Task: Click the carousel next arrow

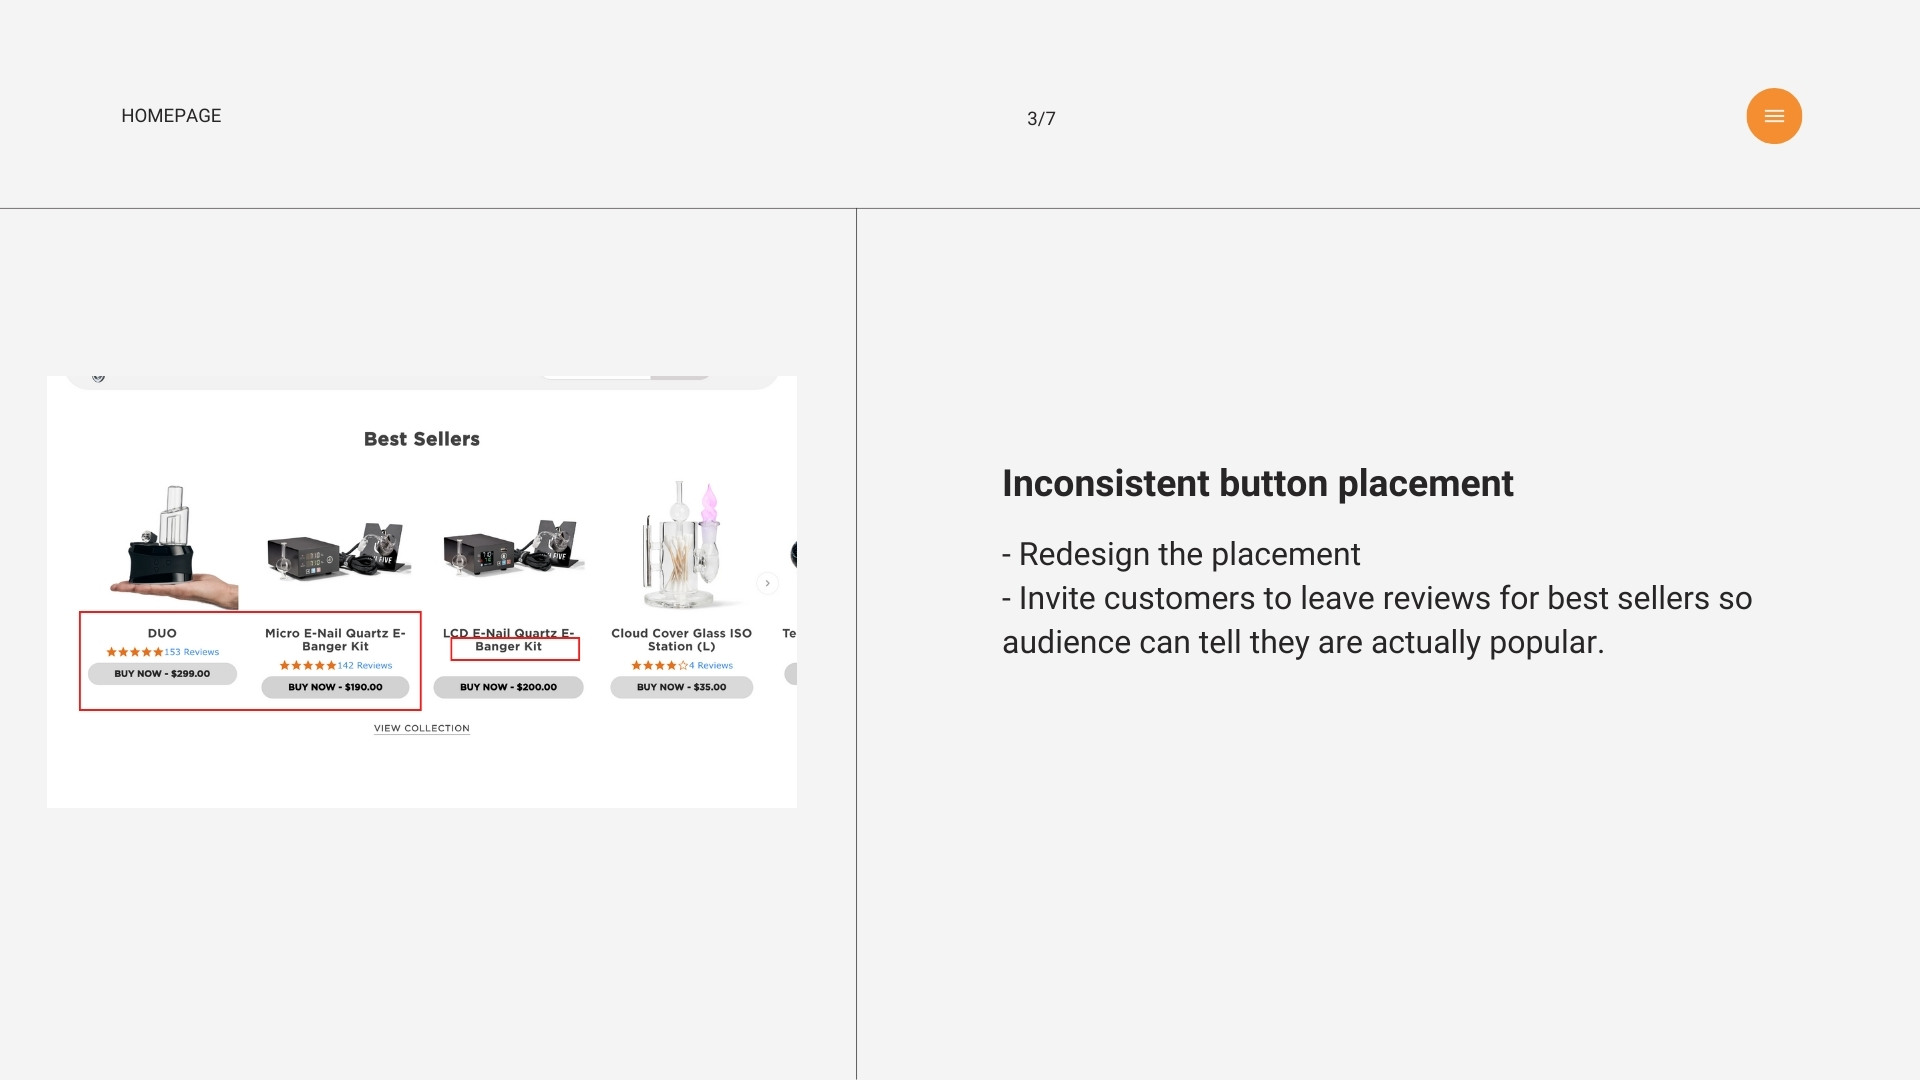Action: tap(767, 583)
